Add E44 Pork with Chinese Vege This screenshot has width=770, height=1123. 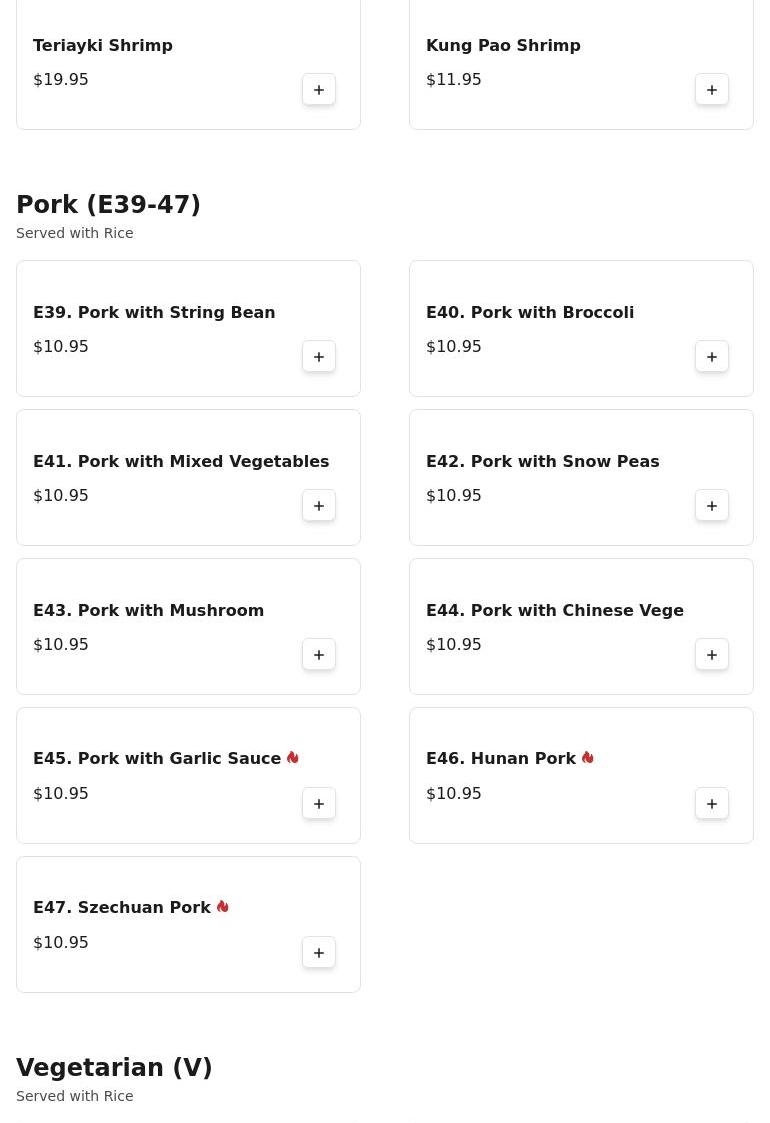coord(711,655)
